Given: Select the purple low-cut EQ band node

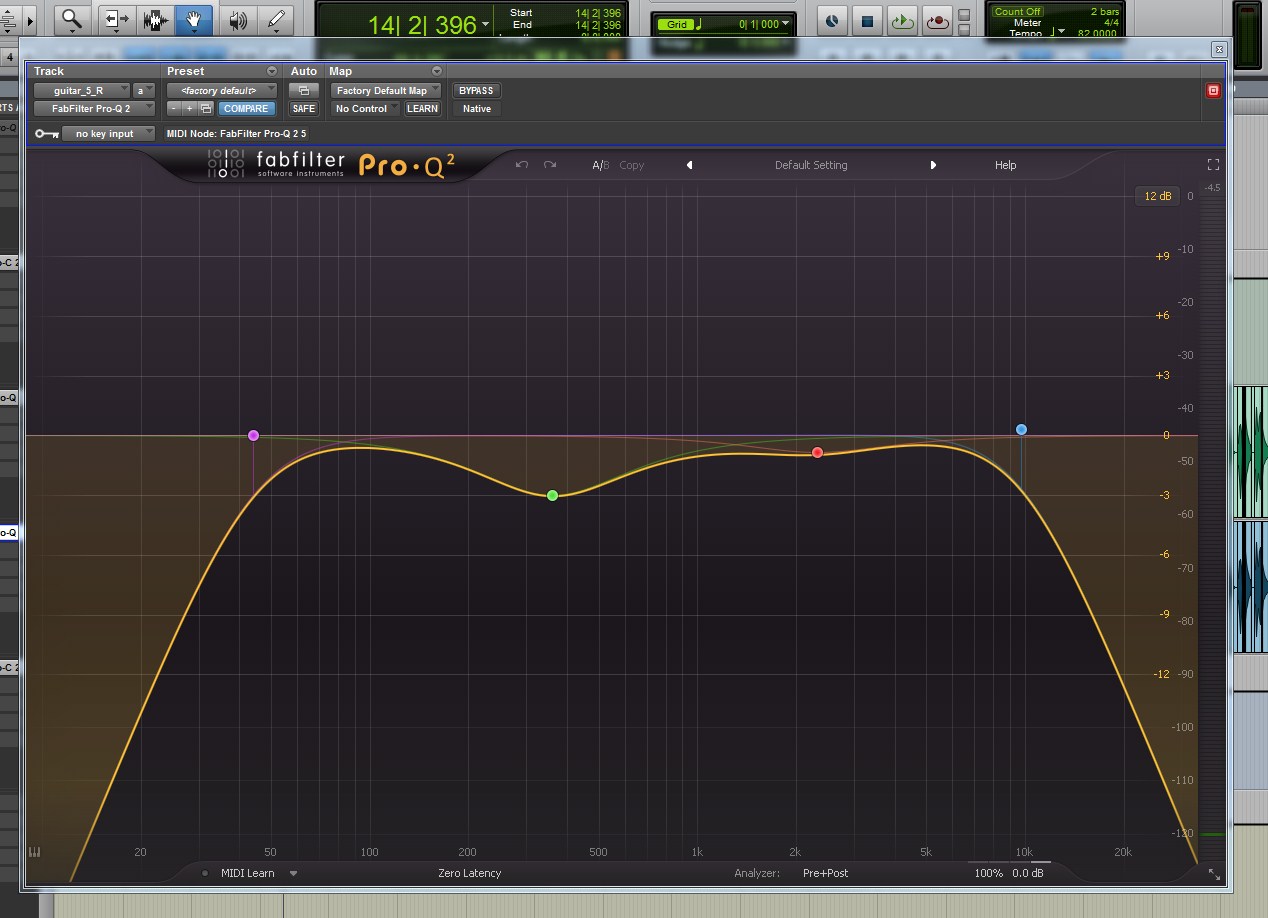Looking at the screenshot, I should [x=253, y=435].
